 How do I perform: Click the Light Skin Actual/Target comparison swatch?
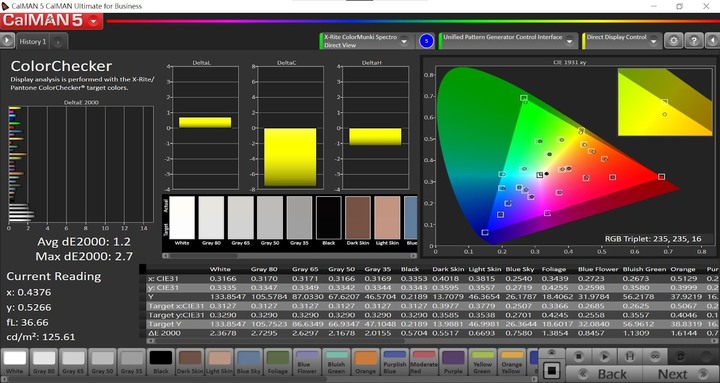click(387, 218)
